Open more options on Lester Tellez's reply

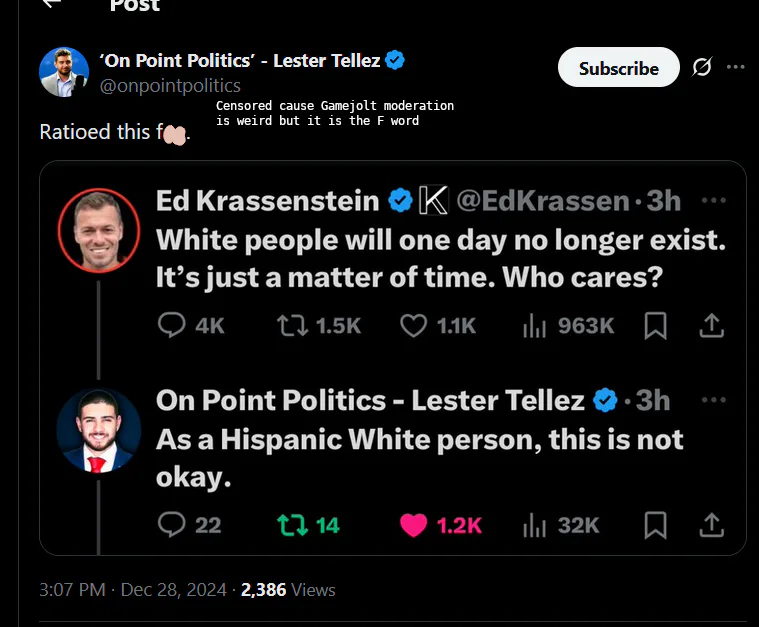point(713,400)
